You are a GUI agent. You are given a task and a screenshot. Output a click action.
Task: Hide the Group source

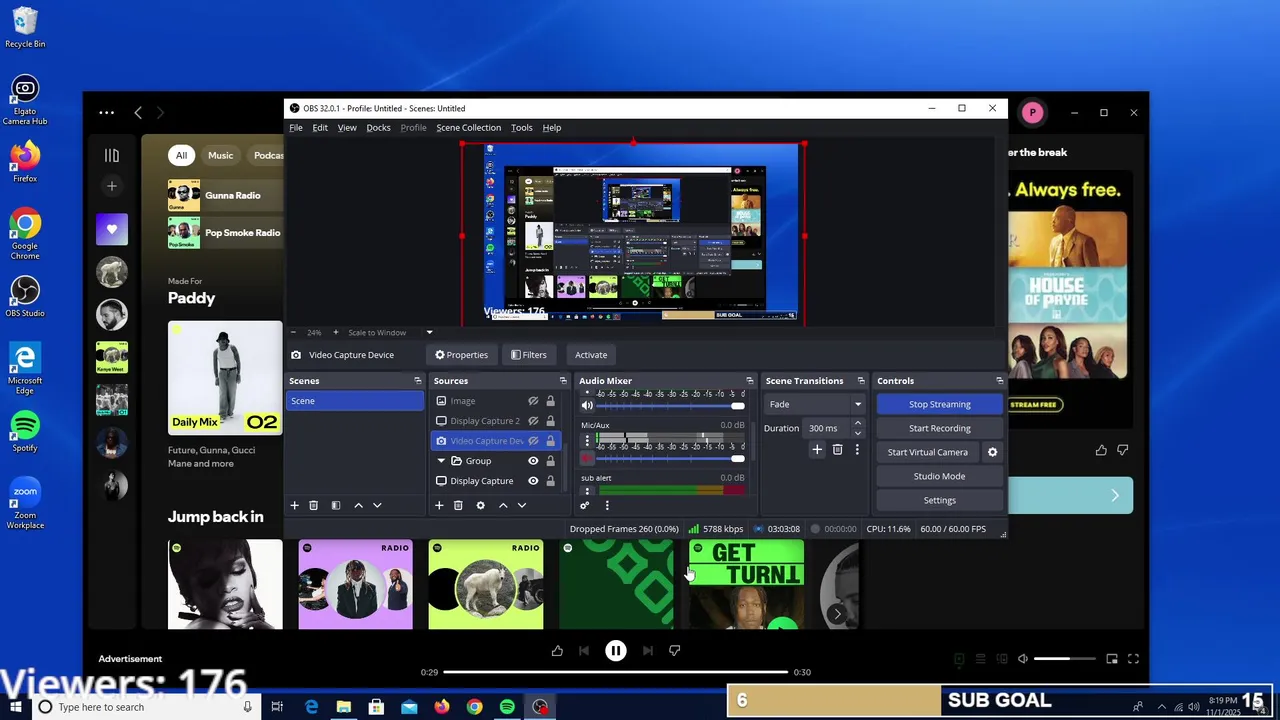pyautogui.click(x=533, y=461)
